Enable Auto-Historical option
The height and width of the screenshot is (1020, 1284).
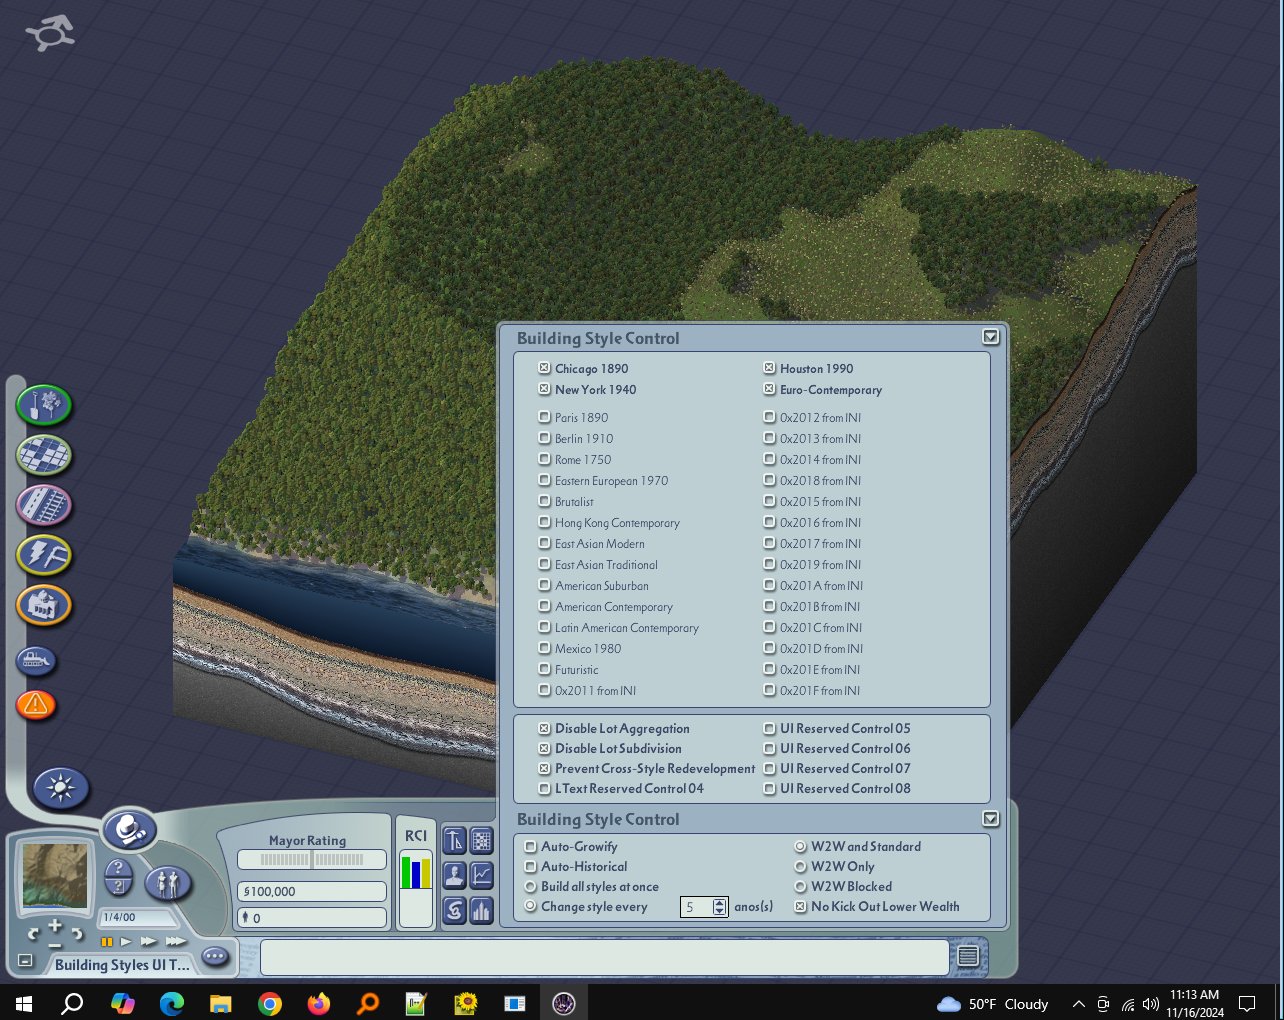(x=531, y=866)
